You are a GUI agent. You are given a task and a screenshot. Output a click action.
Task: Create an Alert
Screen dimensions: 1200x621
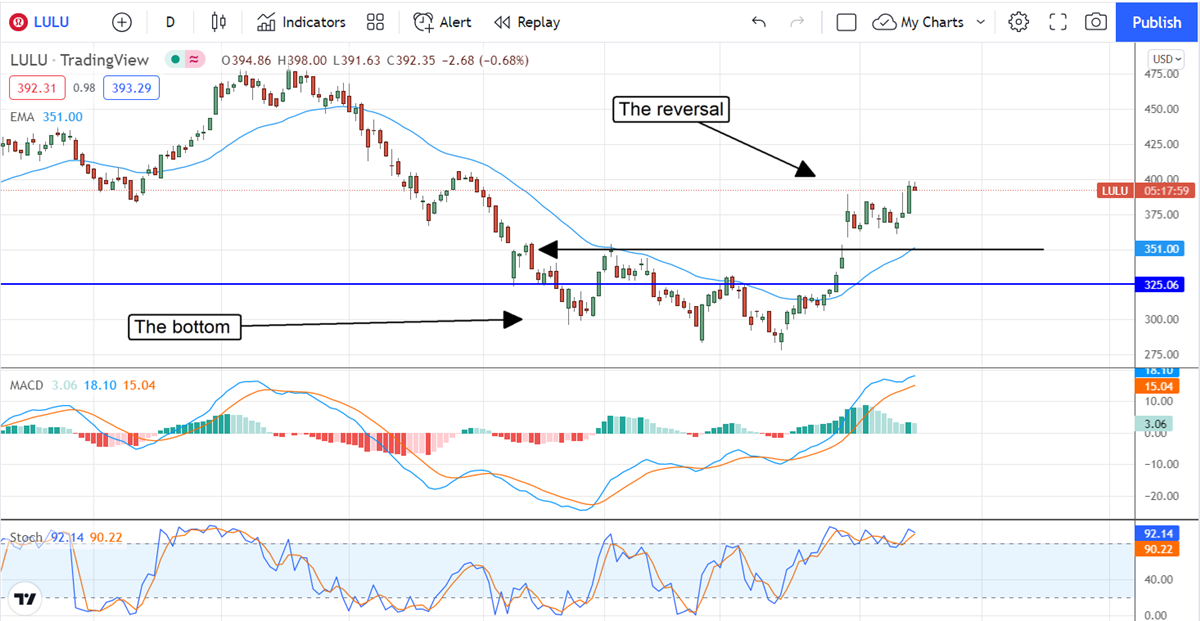pyautogui.click(x=443, y=22)
